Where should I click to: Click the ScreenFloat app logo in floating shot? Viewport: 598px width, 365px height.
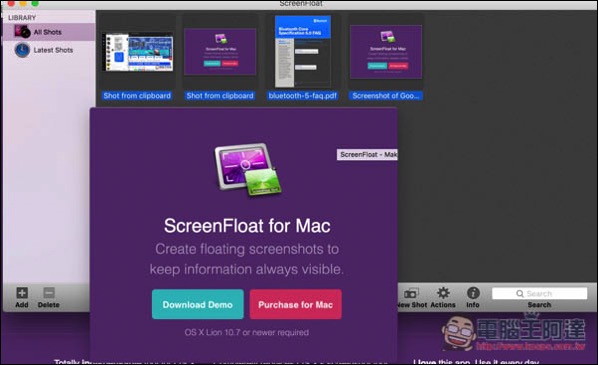(x=248, y=170)
